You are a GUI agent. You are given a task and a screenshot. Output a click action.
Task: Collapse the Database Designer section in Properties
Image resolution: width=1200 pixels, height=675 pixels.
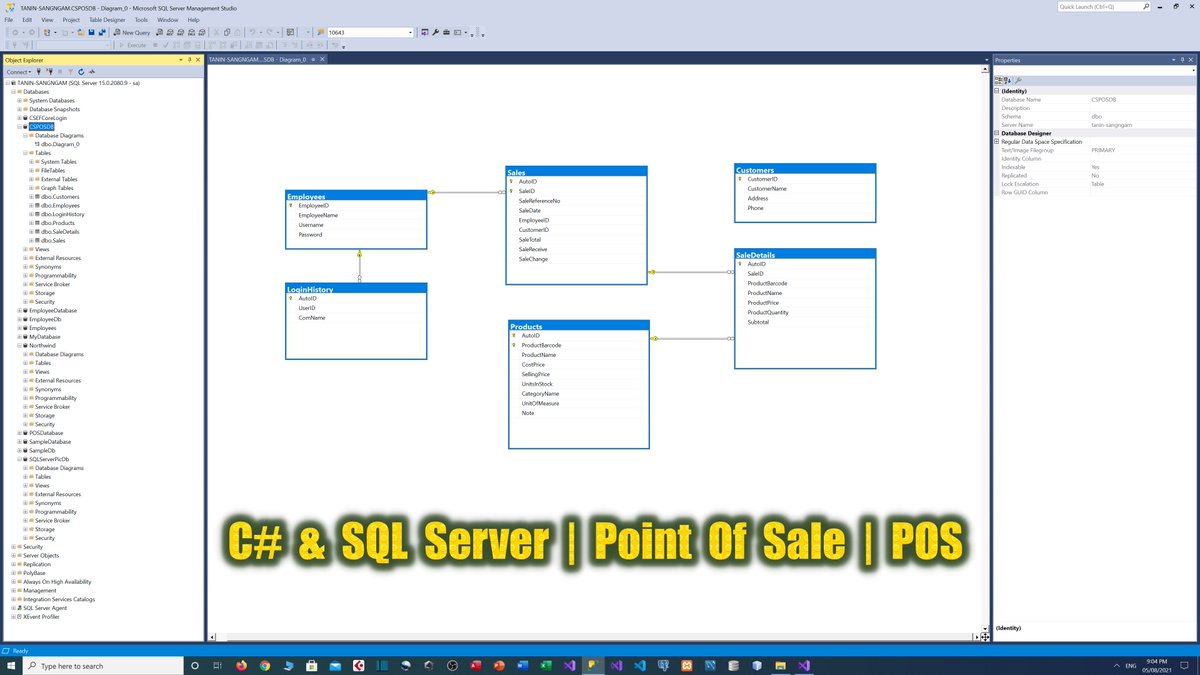click(x=997, y=133)
